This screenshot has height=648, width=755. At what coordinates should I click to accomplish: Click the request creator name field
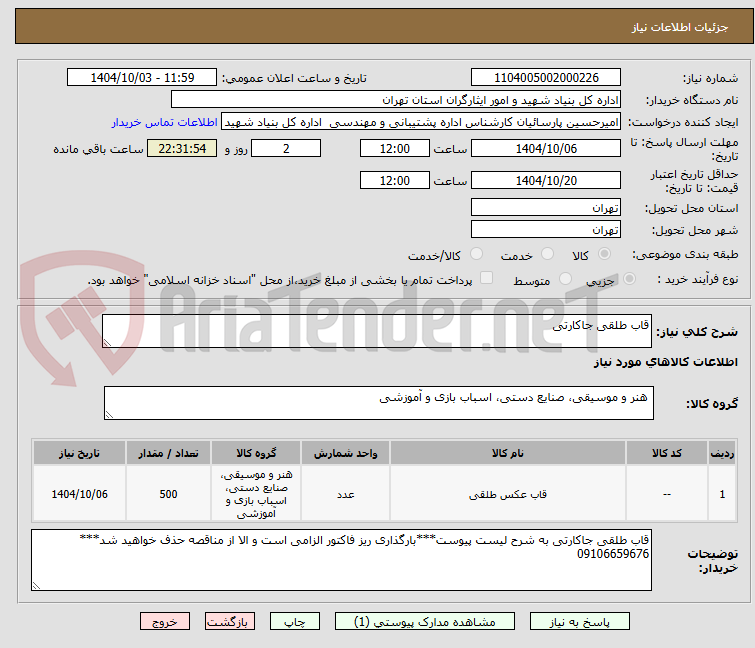[421, 122]
